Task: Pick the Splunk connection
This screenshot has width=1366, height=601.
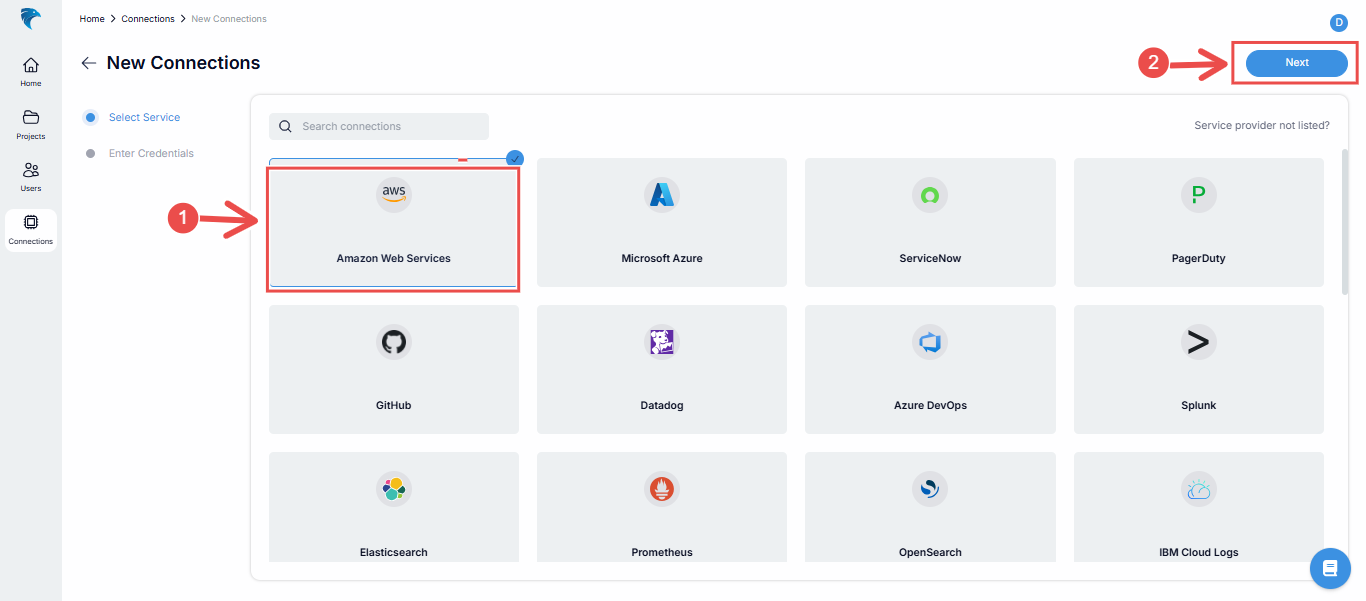Action: coord(1198,369)
